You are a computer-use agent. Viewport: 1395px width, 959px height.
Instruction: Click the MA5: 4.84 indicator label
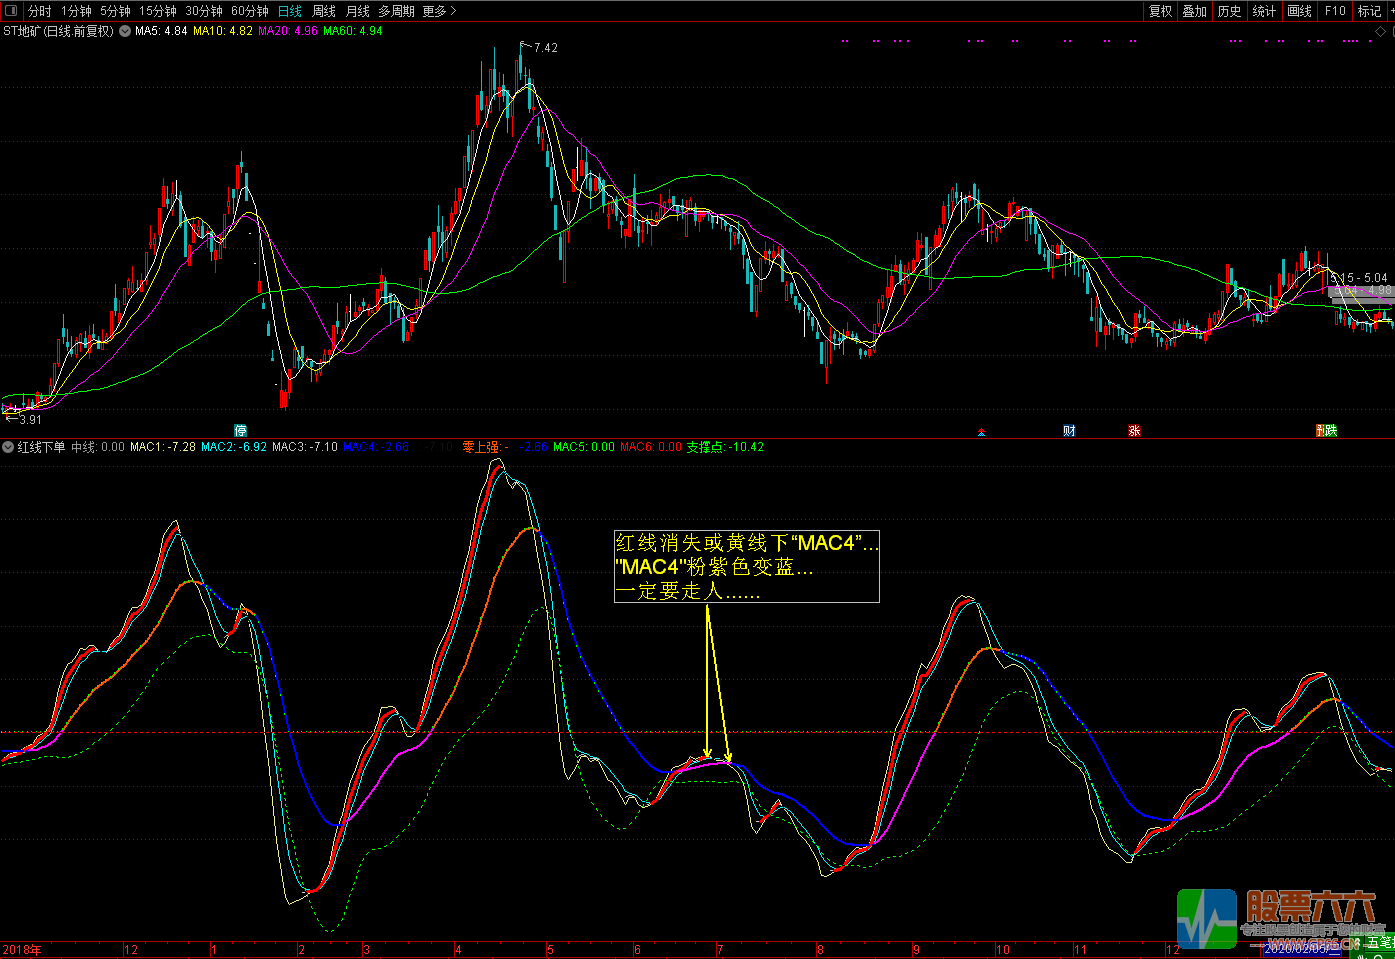click(161, 31)
